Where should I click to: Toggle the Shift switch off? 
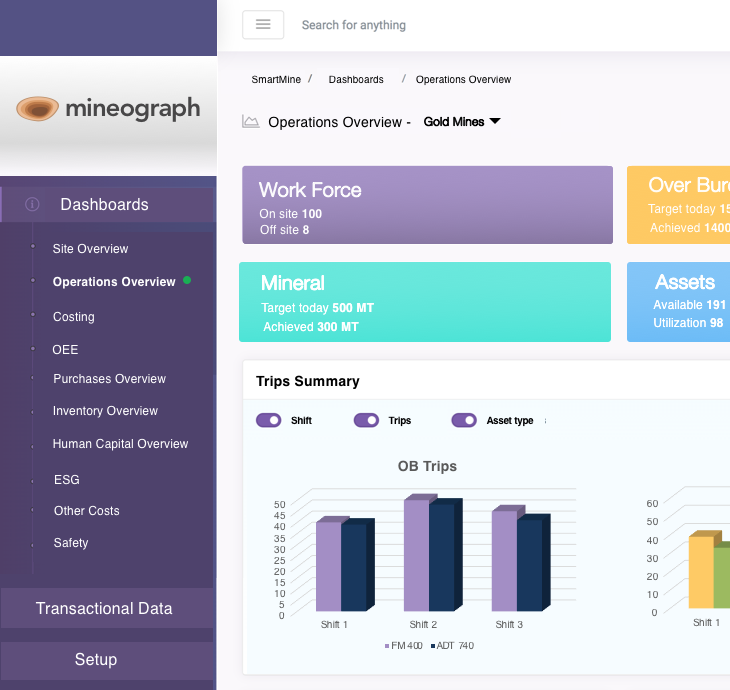click(x=269, y=421)
